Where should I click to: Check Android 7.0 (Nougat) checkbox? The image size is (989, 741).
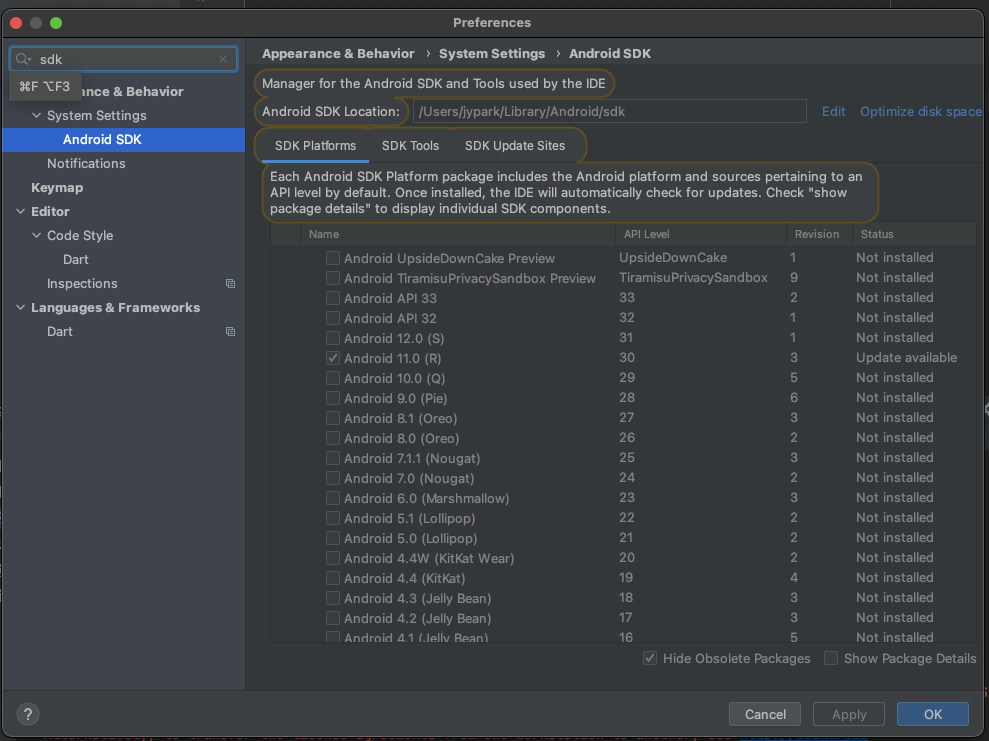click(x=333, y=478)
